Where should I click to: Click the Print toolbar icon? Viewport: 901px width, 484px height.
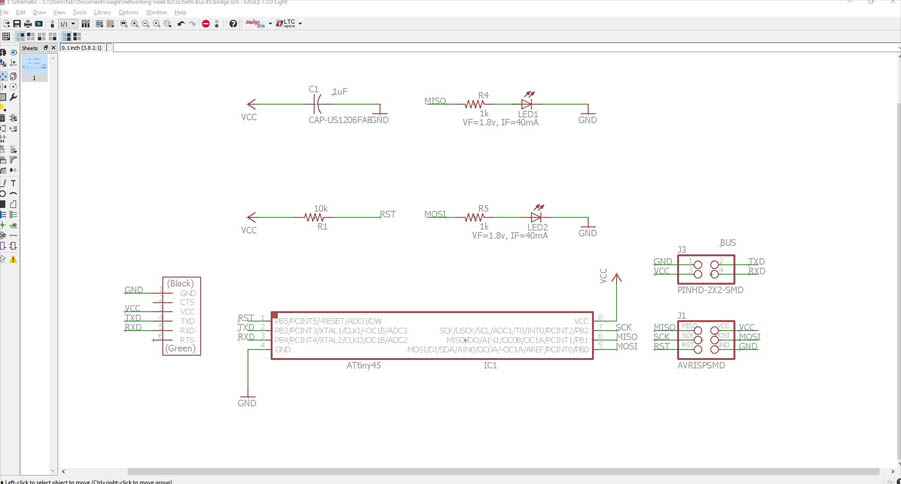28,24
